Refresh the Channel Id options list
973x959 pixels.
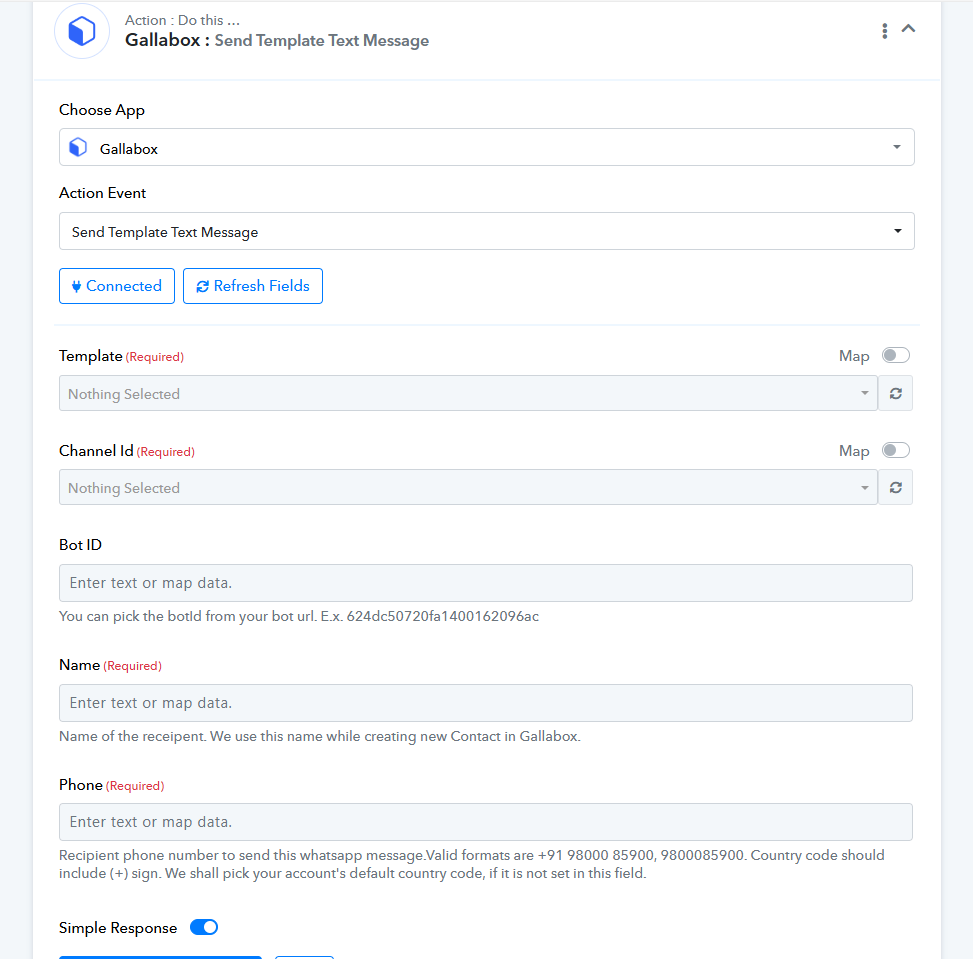pos(895,487)
